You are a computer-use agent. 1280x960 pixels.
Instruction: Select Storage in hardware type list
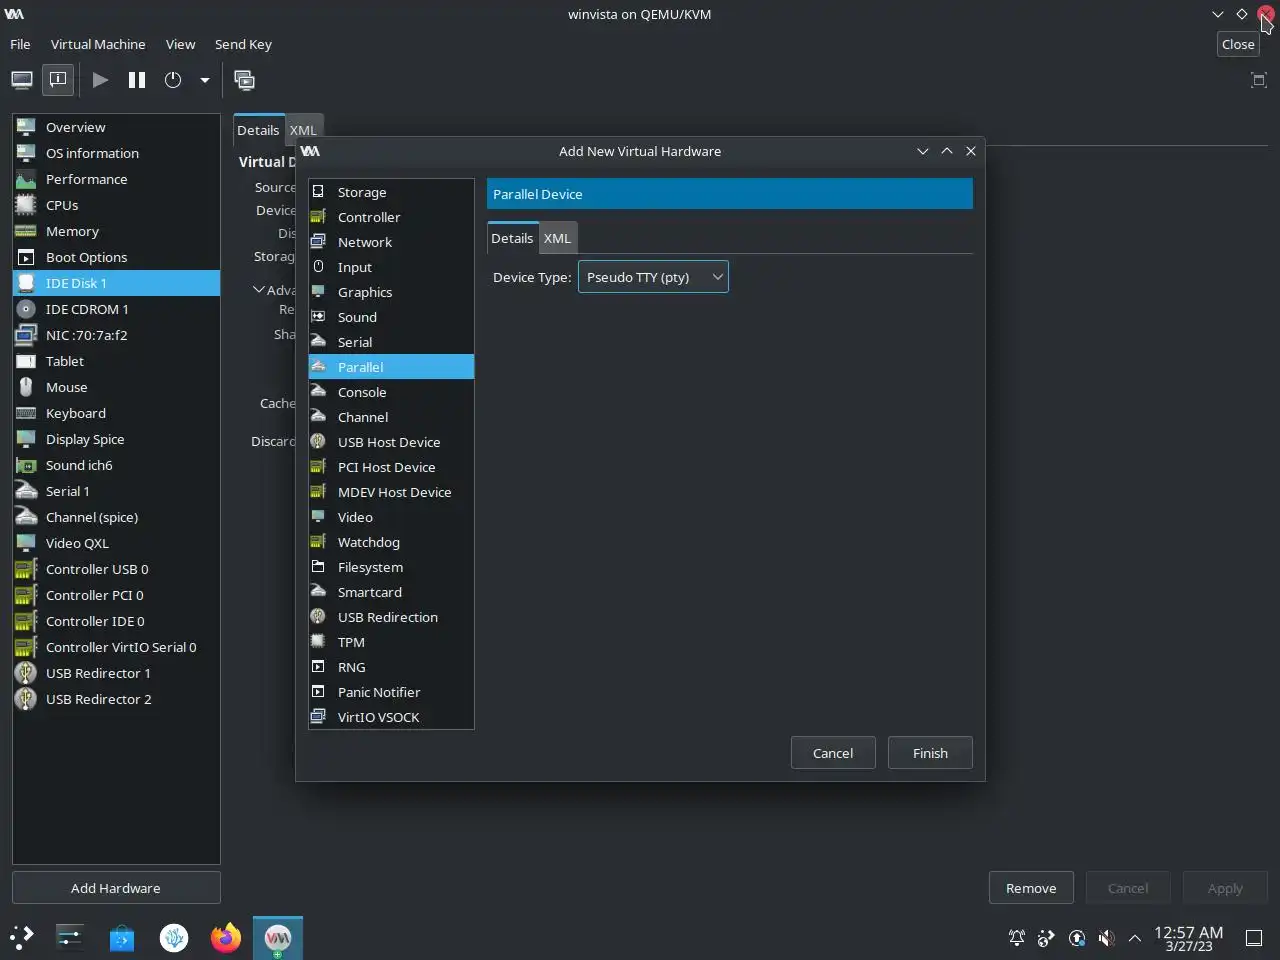[391, 192]
